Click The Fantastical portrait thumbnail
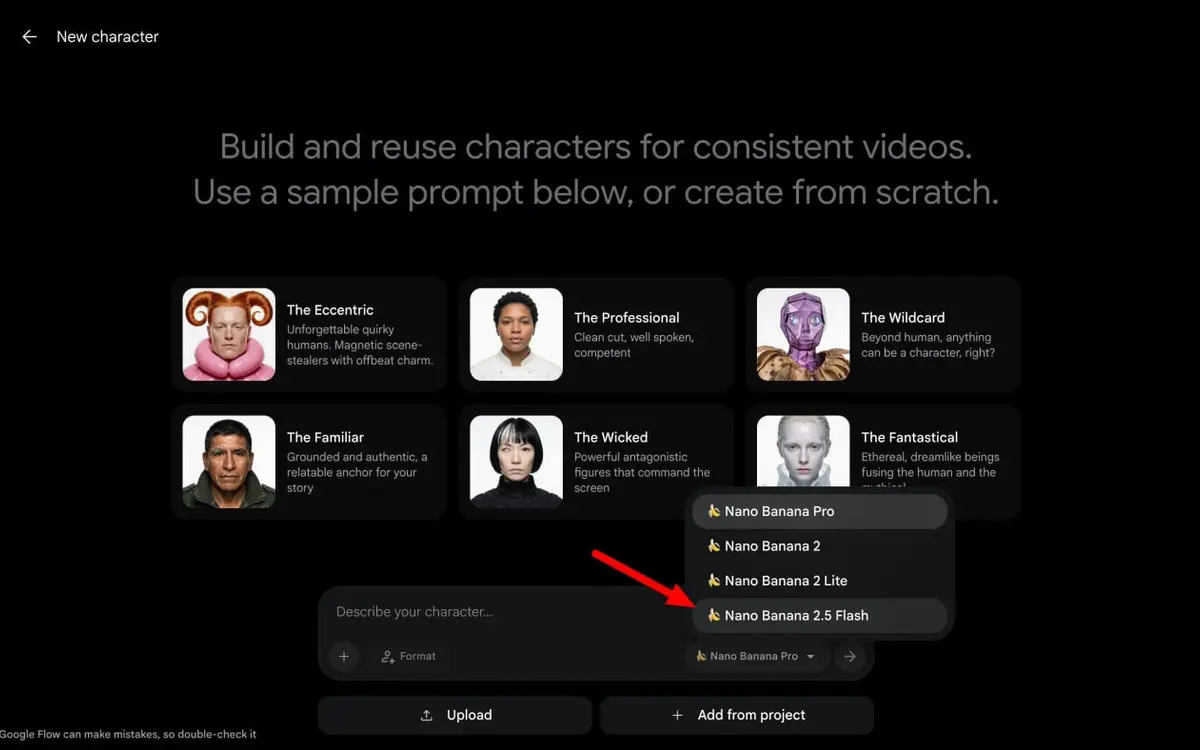This screenshot has width=1200, height=750. pos(803,452)
